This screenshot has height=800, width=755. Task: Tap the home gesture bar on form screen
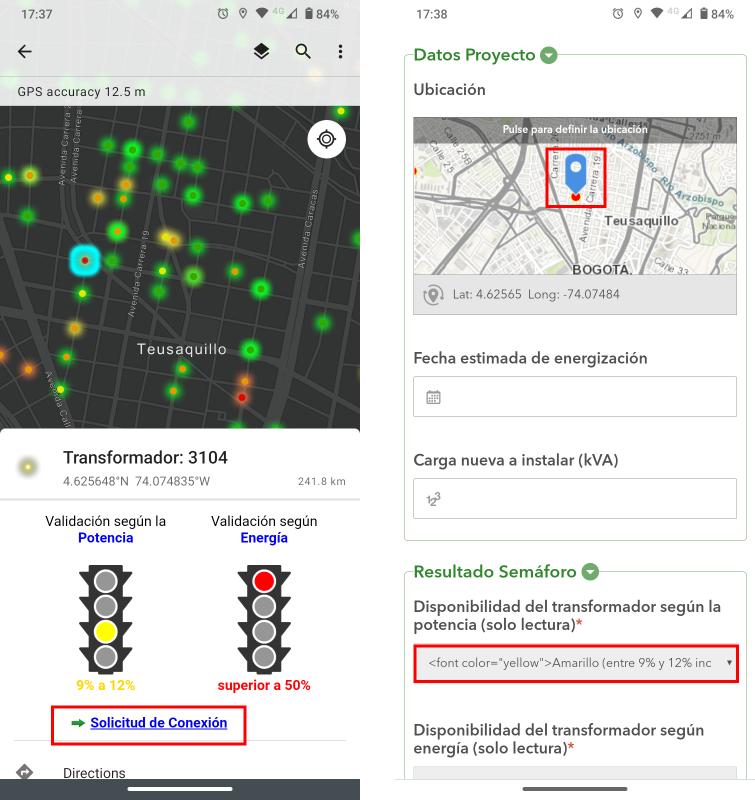tap(575, 789)
